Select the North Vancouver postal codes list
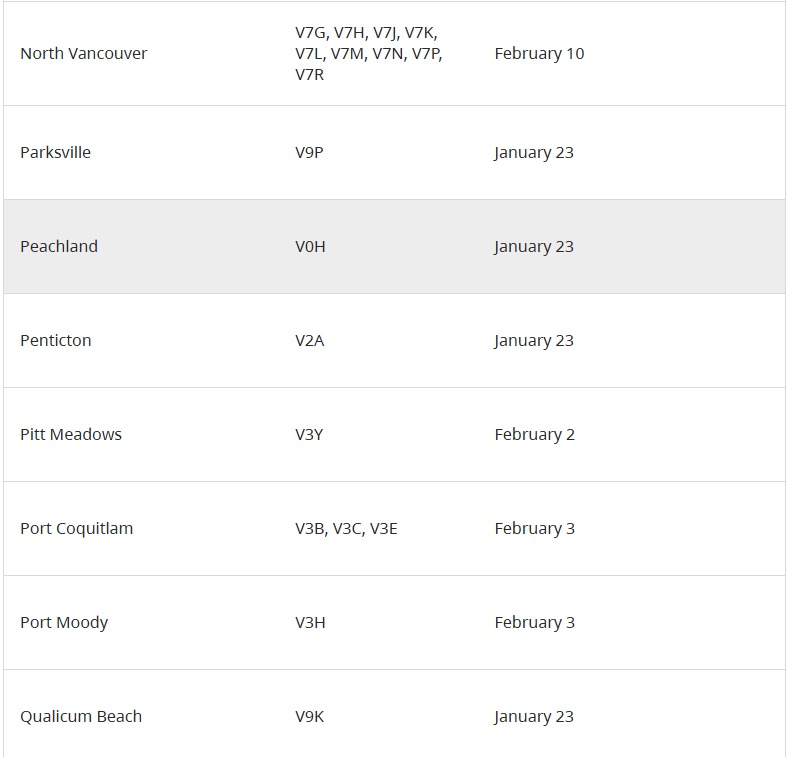The height and width of the screenshot is (757, 788). click(x=368, y=54)
